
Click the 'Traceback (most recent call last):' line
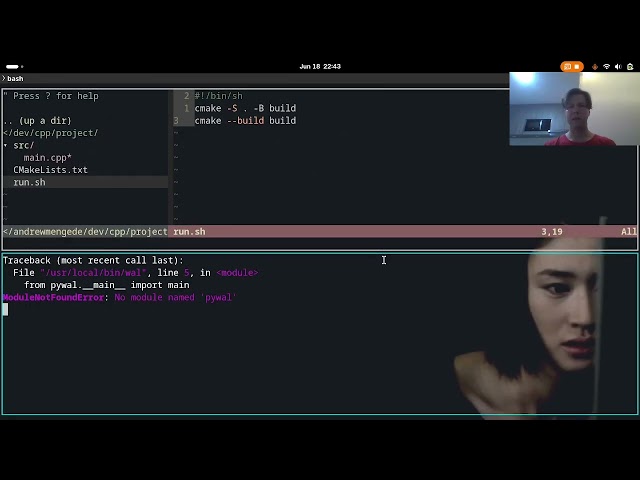[93, 260]
